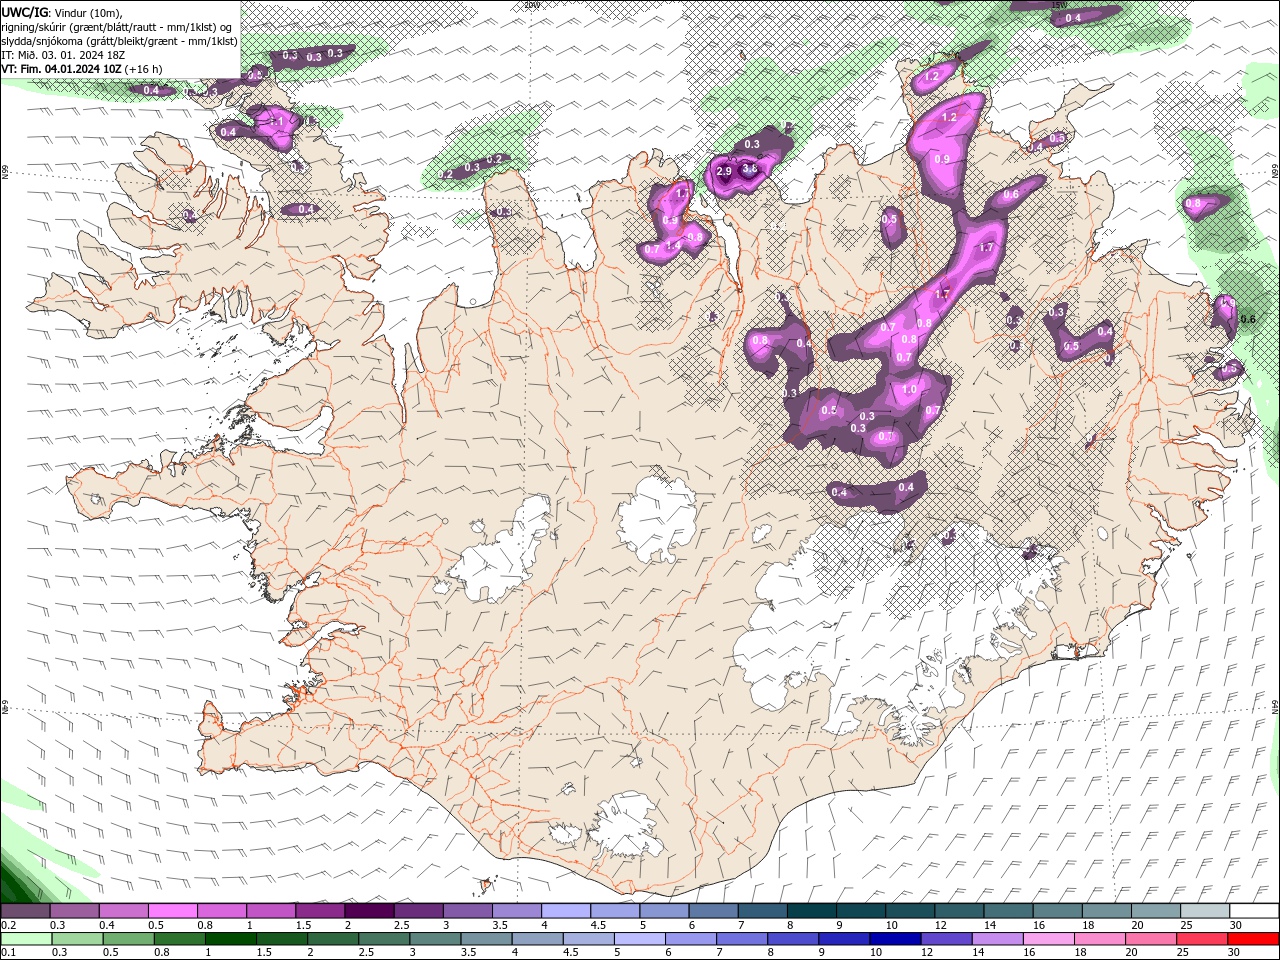Pick the pink swatch between 16 and 18, lower scale
This screenshot has width=1280, height=960.
click(1048, 939)
